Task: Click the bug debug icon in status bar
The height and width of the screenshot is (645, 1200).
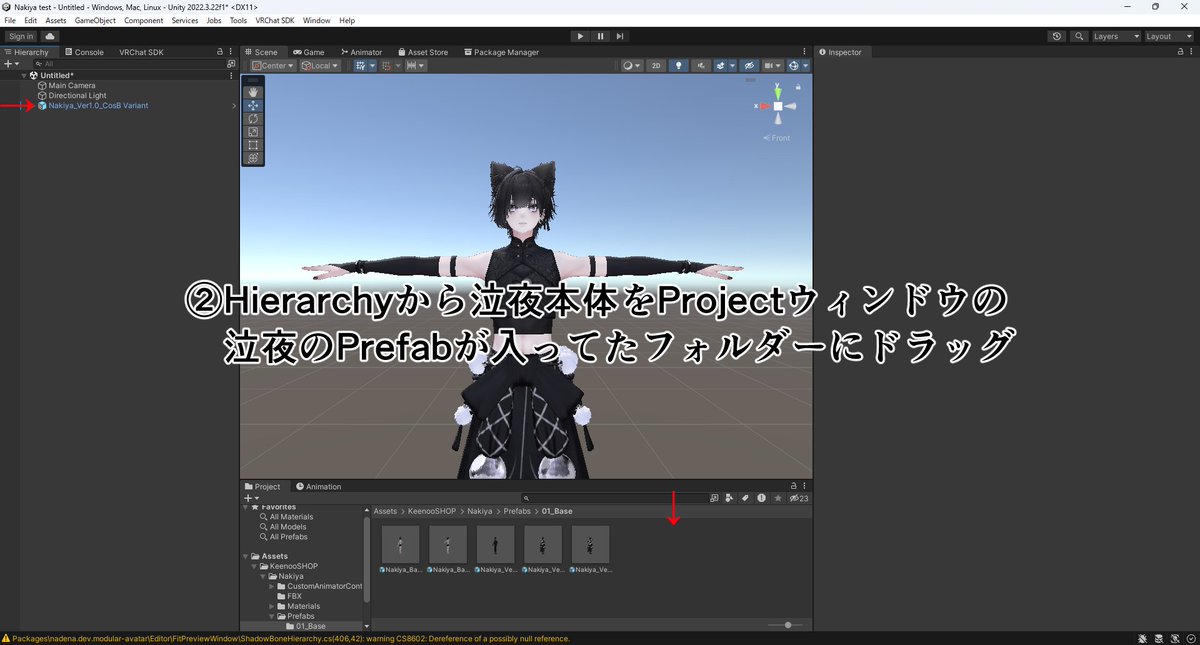Action: (1142, 637)
